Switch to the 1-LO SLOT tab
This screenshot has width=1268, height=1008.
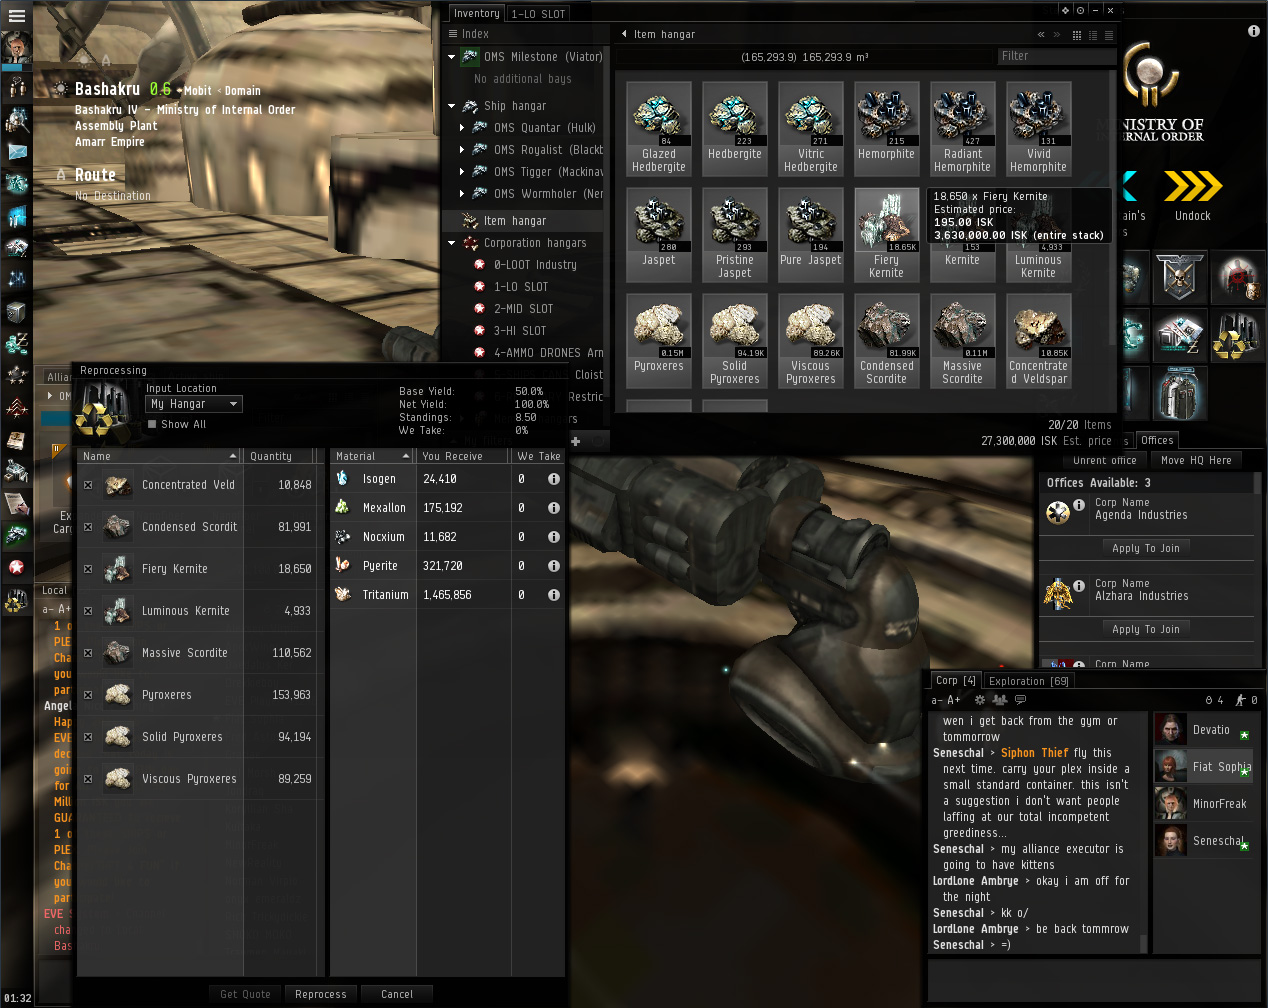538,14
